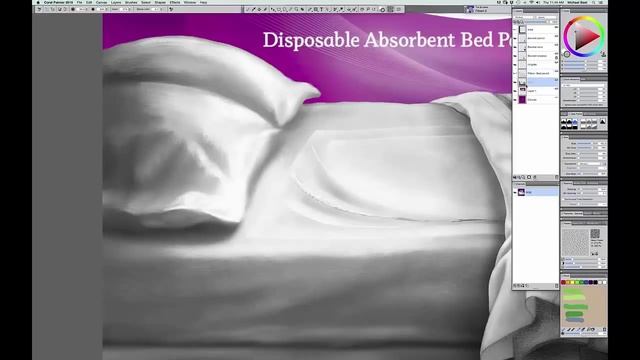Open the Window menu in the menu bar
The width and height of the screenshot is (640, 360).
click(x=190, y=2)
